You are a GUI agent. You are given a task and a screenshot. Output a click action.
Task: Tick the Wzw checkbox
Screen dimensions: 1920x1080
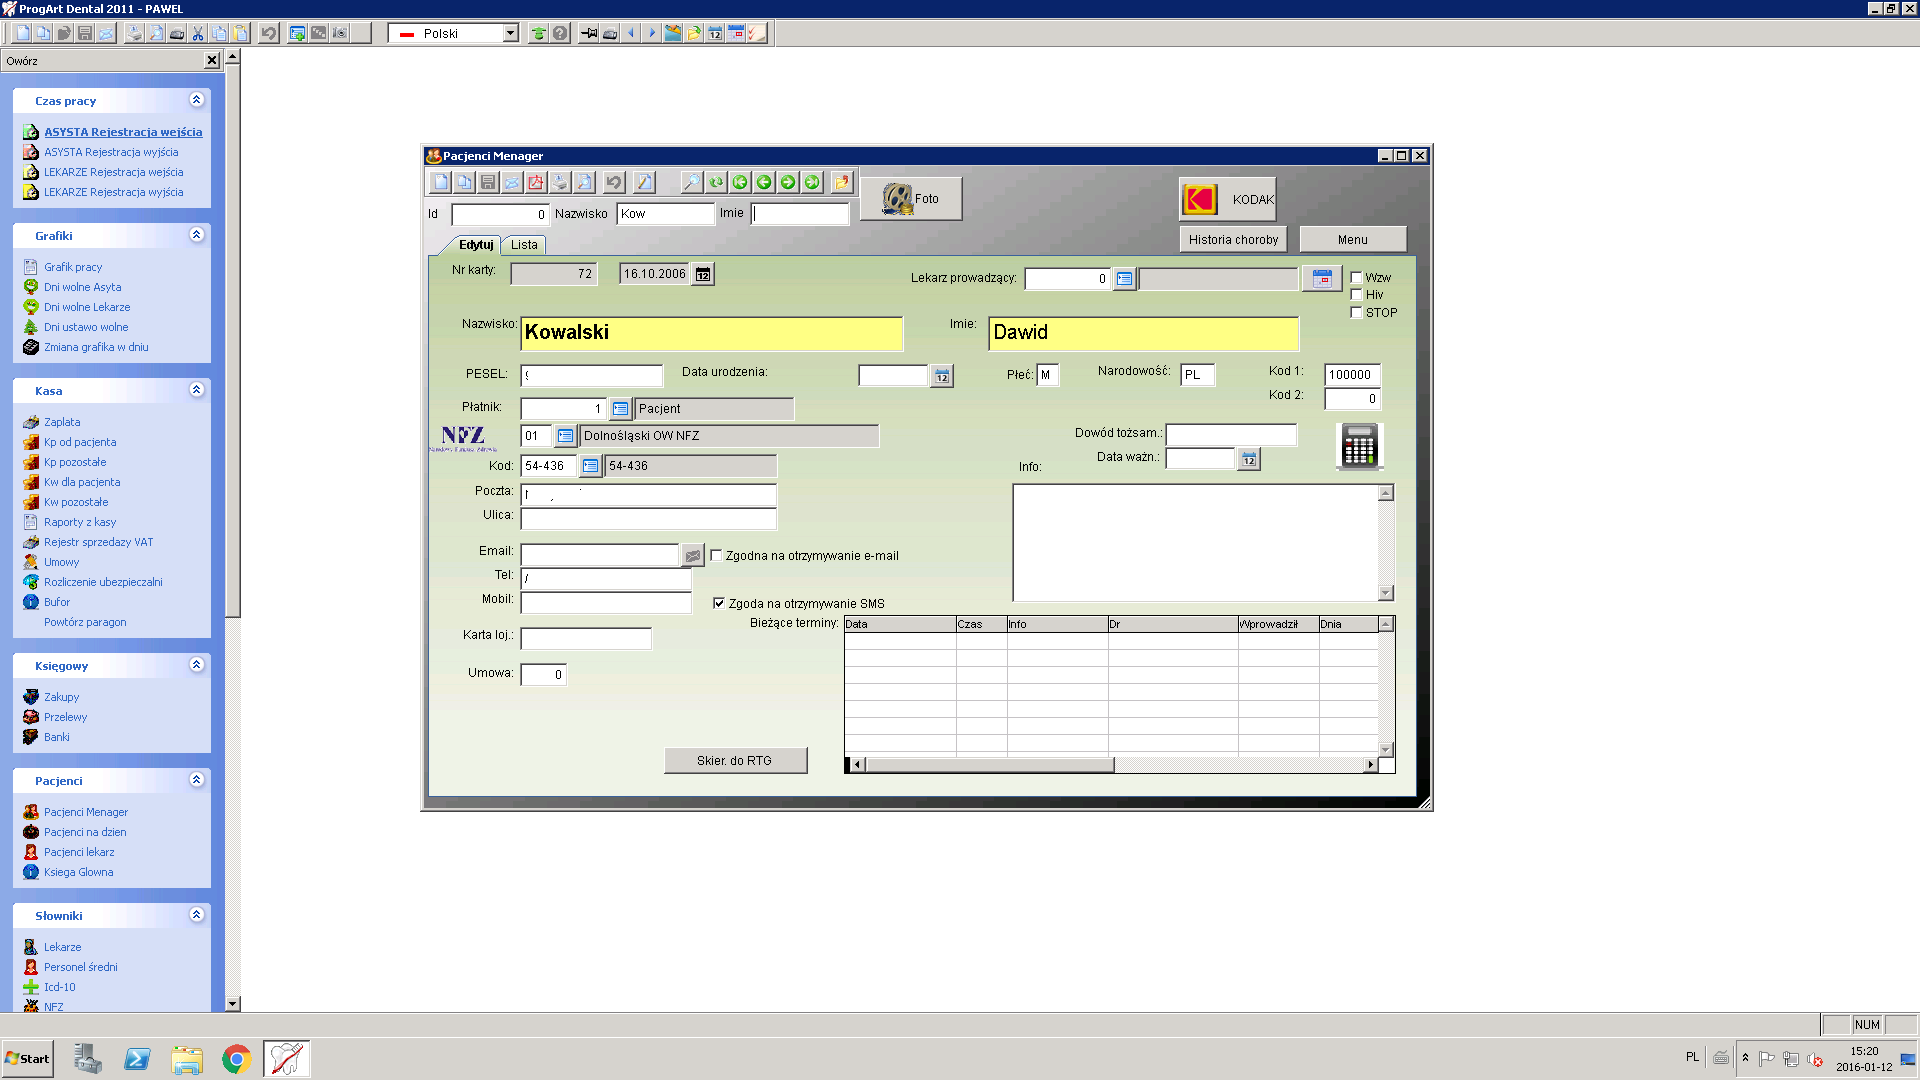[1357, 277]
